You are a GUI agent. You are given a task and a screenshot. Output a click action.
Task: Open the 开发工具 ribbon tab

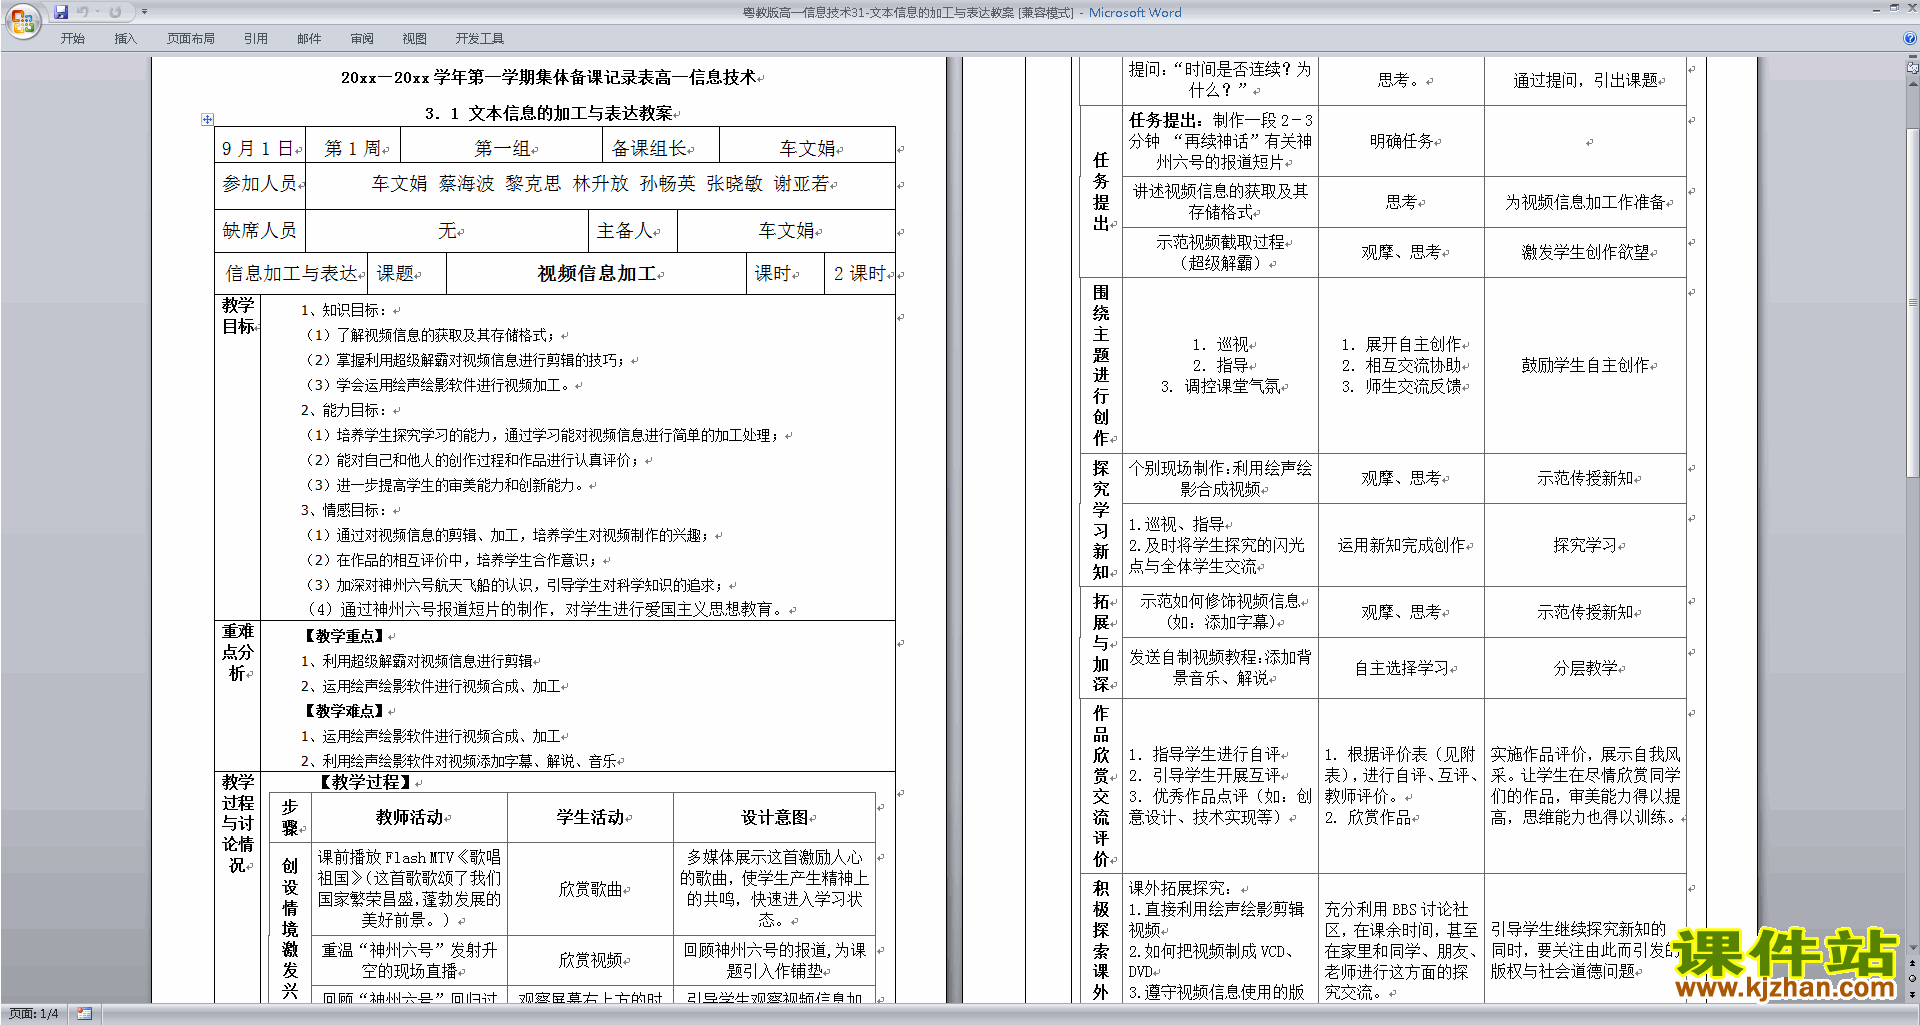point(480,39)
